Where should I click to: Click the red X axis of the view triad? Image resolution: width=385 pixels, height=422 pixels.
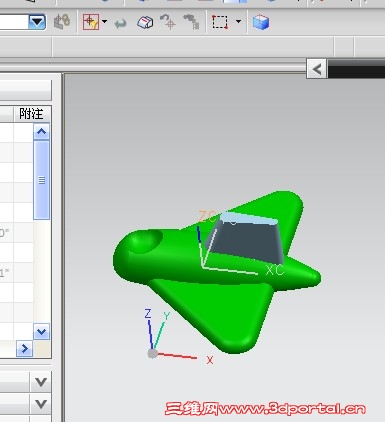click(177, 356)
